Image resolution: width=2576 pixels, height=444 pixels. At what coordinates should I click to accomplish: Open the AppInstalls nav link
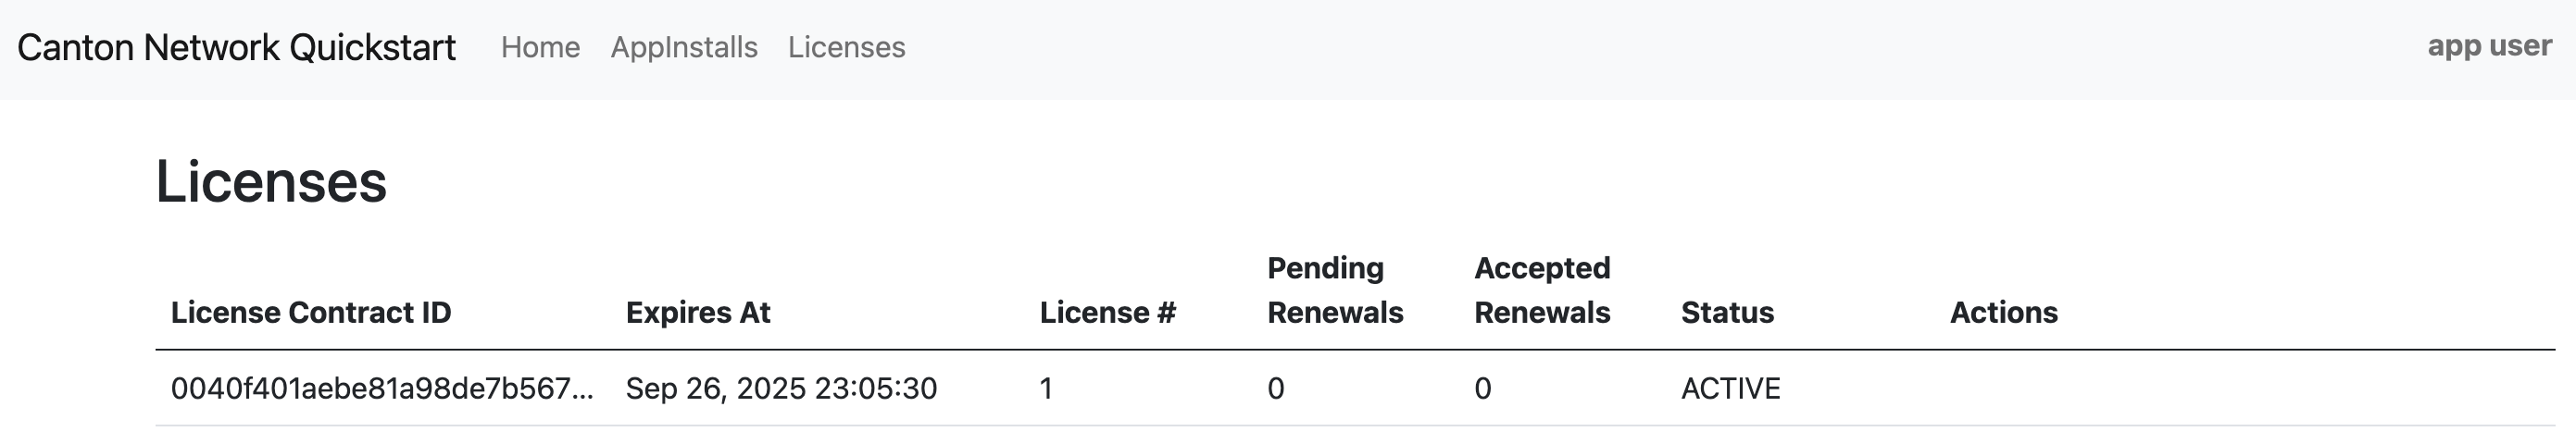pyautogui.click(x=684, y=47)
